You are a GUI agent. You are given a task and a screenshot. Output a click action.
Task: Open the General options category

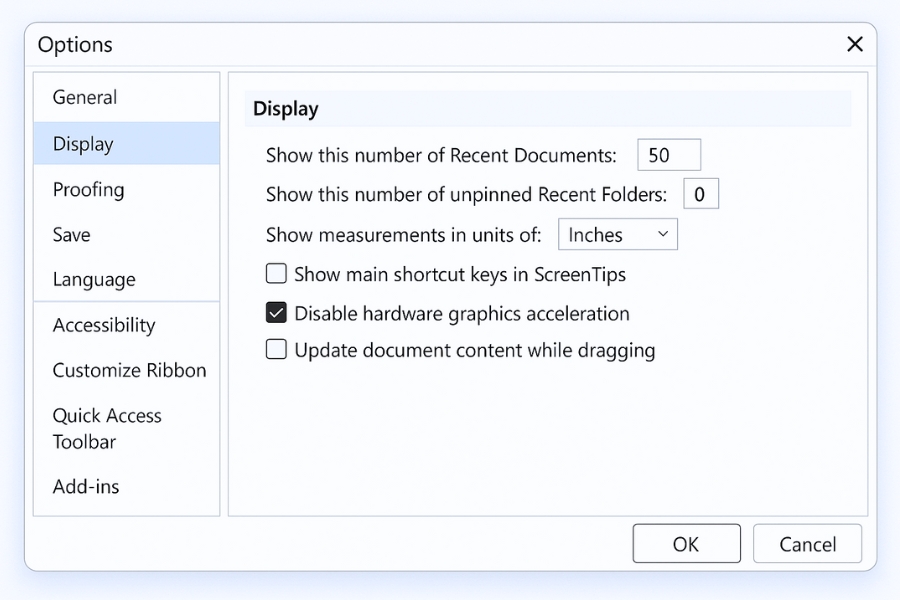(x=85, y=97)
